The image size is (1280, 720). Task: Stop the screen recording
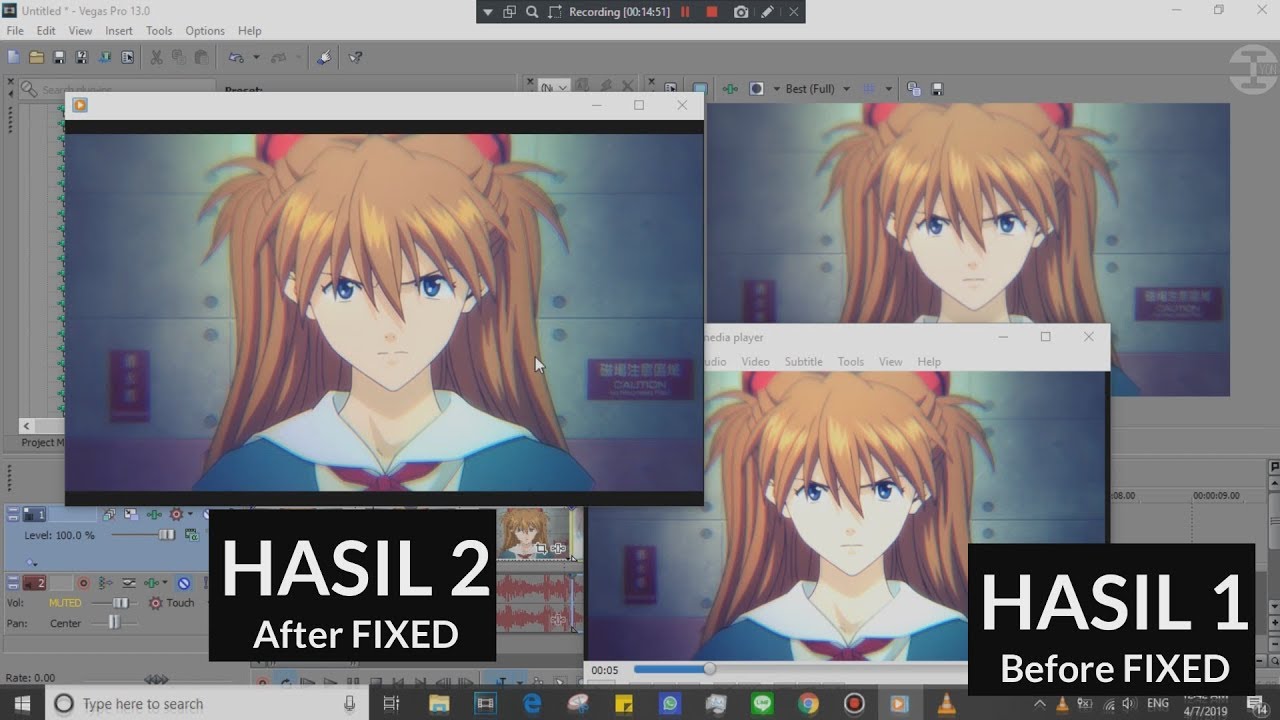712,12
